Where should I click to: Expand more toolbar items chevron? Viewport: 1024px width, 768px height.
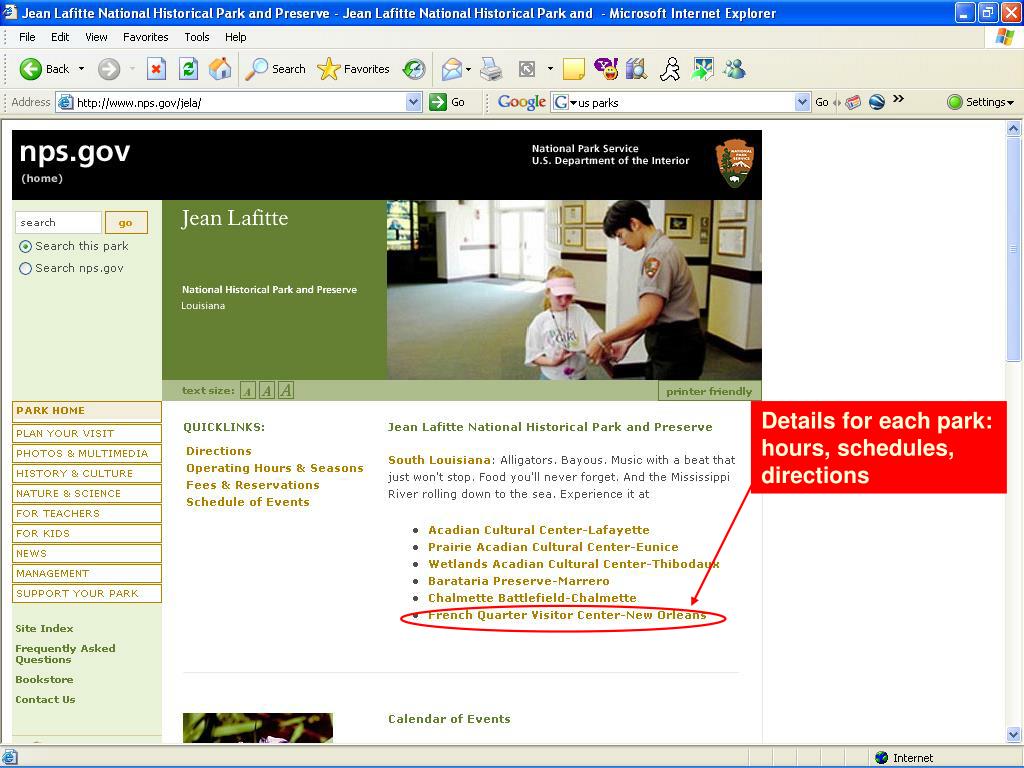(x=899, y=99)
